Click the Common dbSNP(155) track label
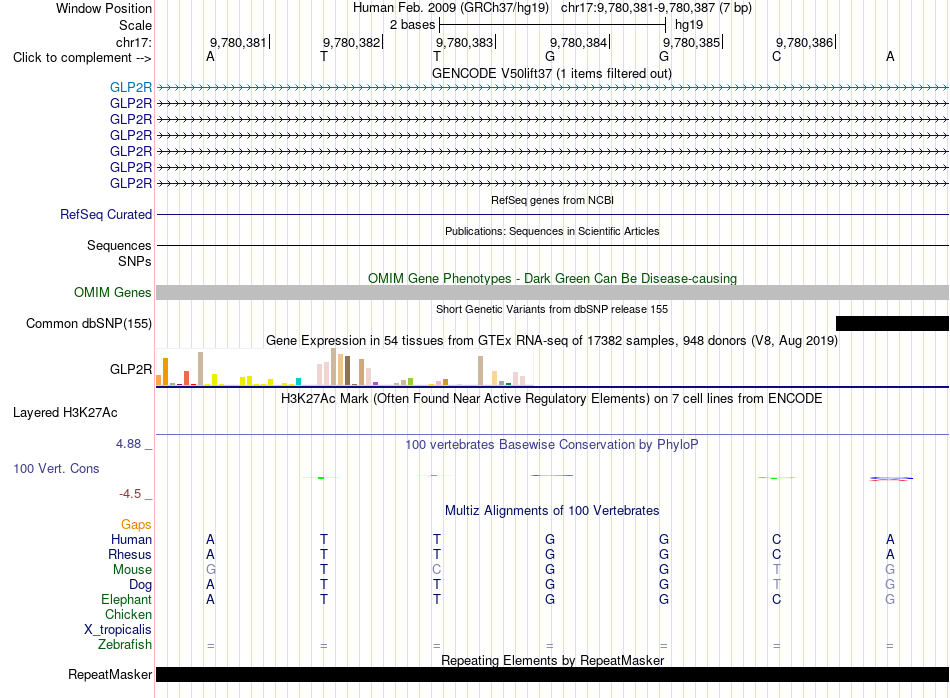950x698 pixels. point(89,324)
